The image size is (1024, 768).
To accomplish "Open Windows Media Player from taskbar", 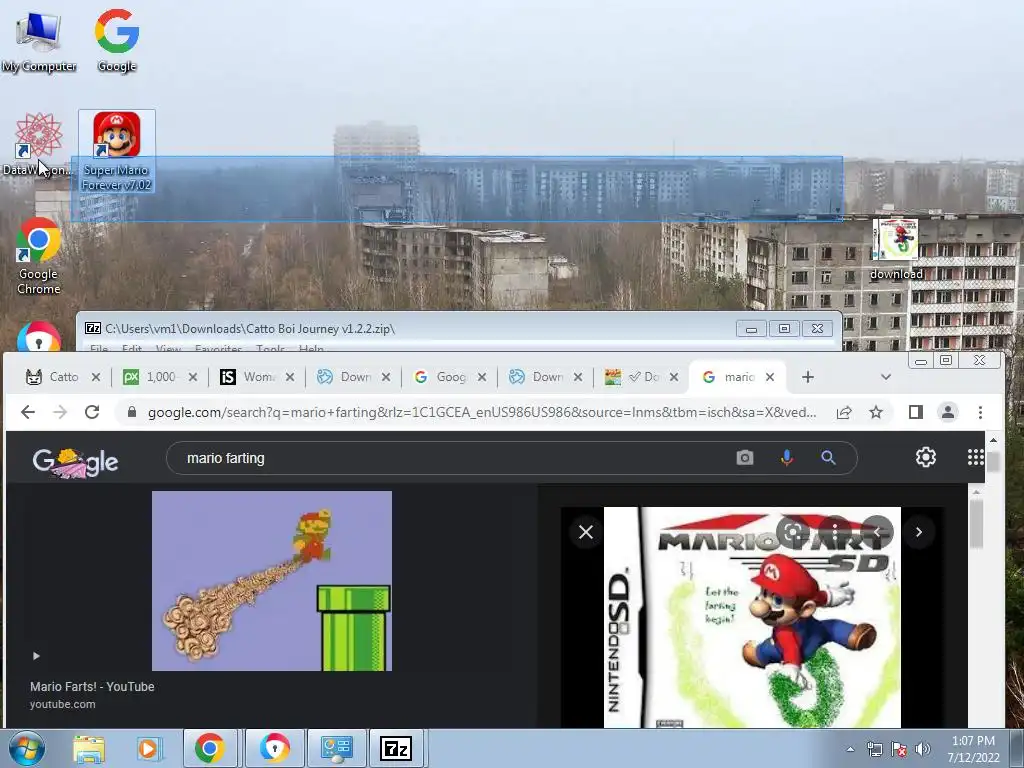I will tap(149, 749).
